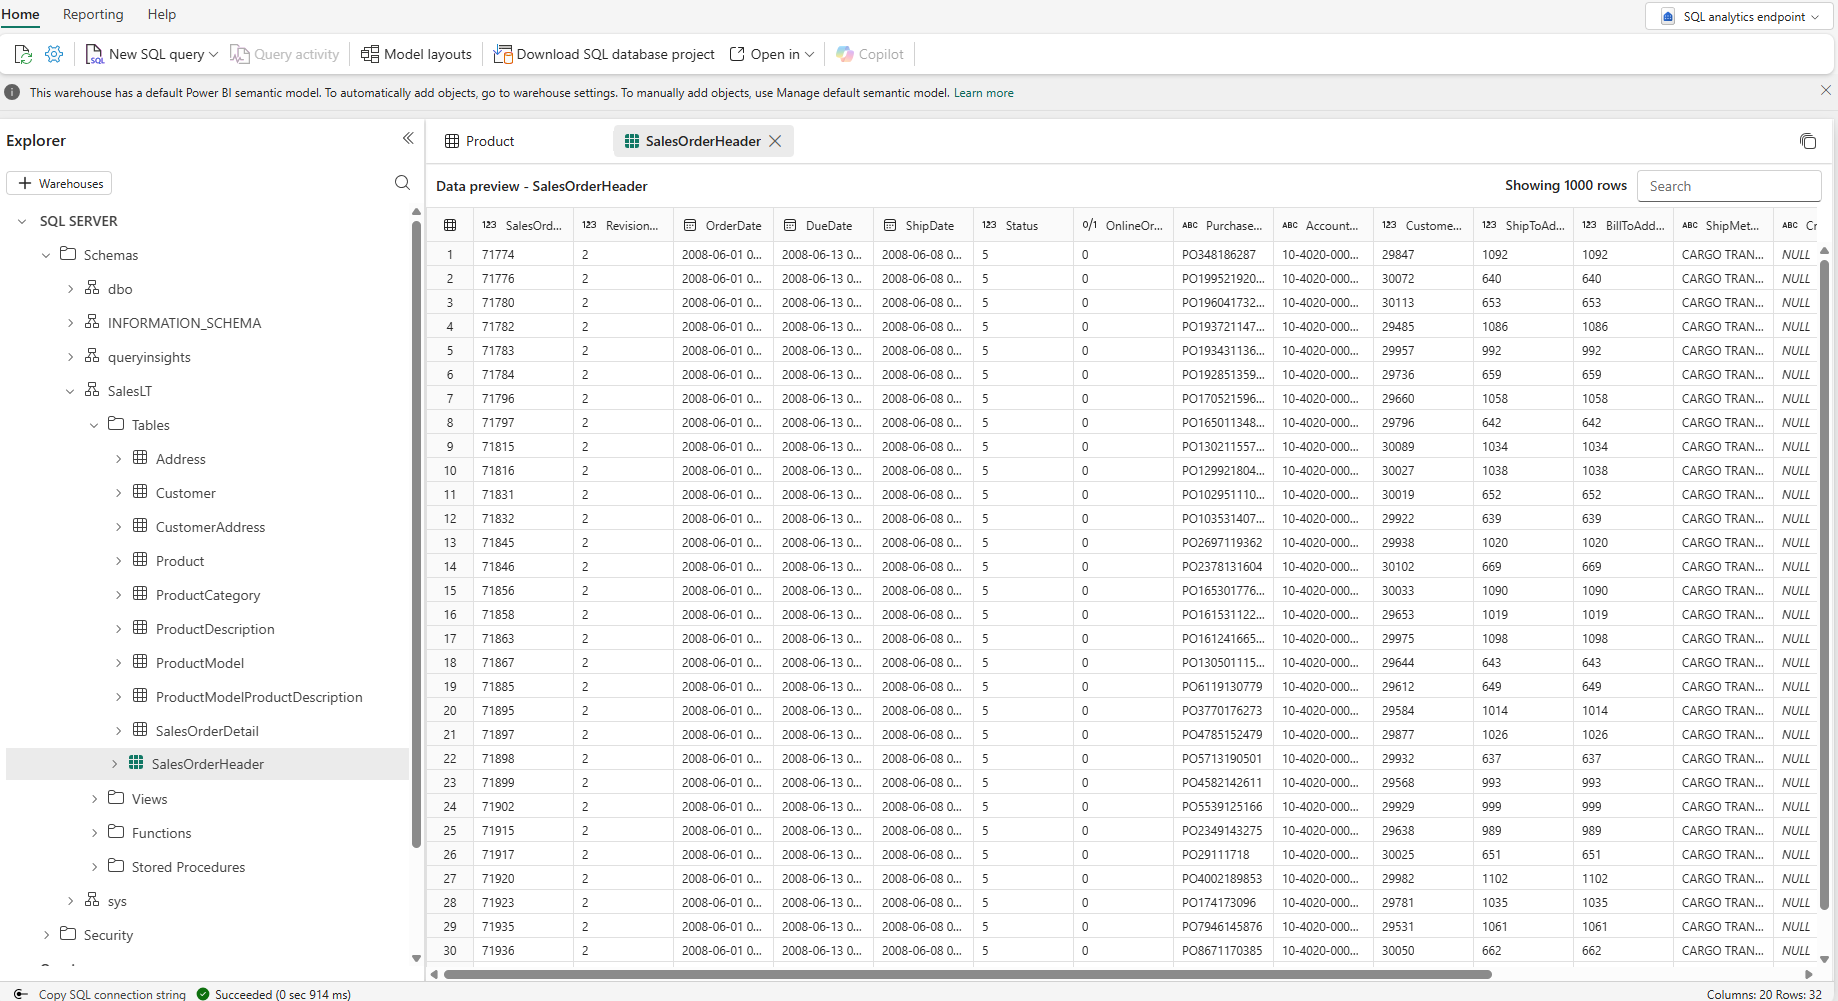
Task: Click cell PO348186287
Action: pyautogui.click(x=1223, y=255)
